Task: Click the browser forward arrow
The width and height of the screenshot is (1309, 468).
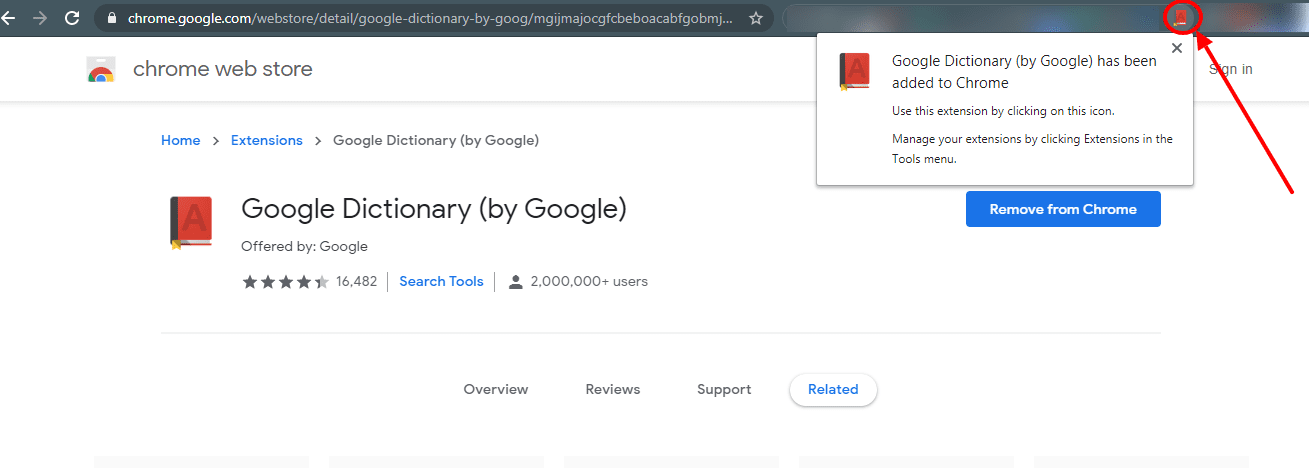Action: coord(40,18)
